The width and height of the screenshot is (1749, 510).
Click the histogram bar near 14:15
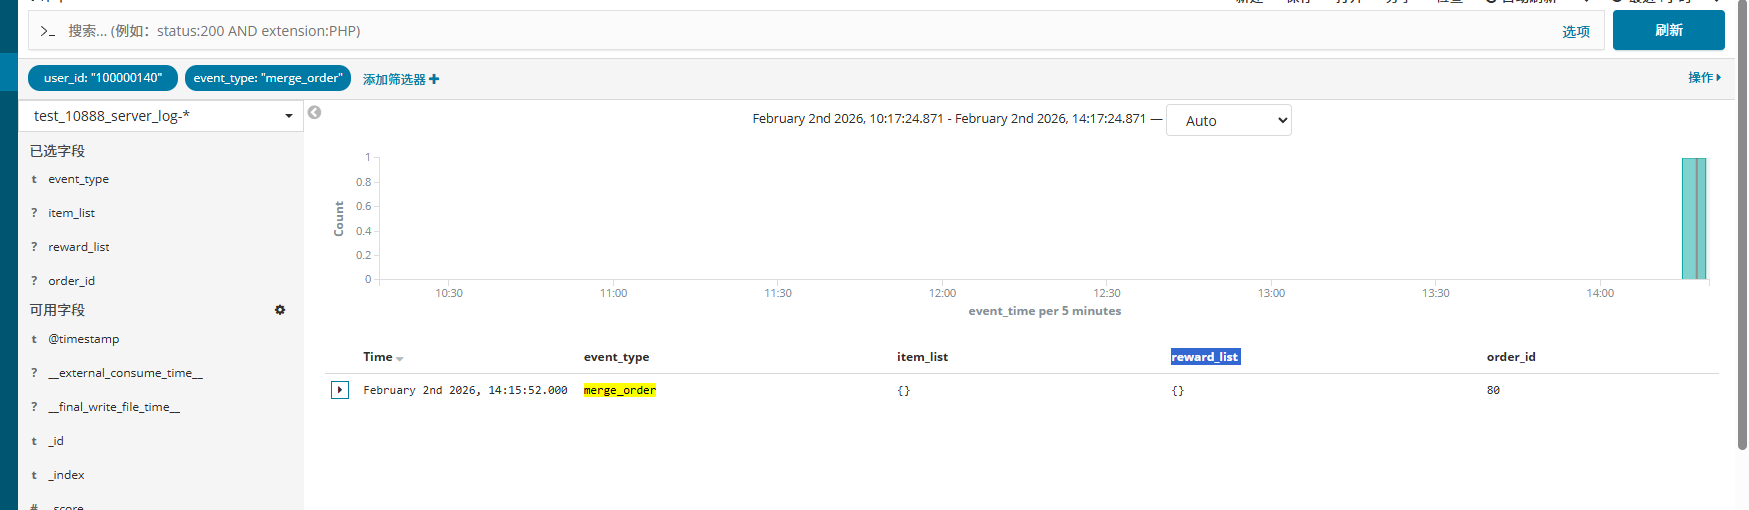1694,218
